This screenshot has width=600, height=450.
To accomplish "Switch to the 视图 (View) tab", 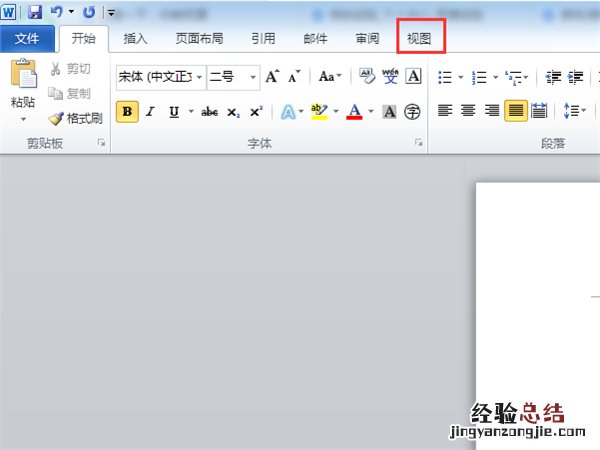I will tap(419, 39).
